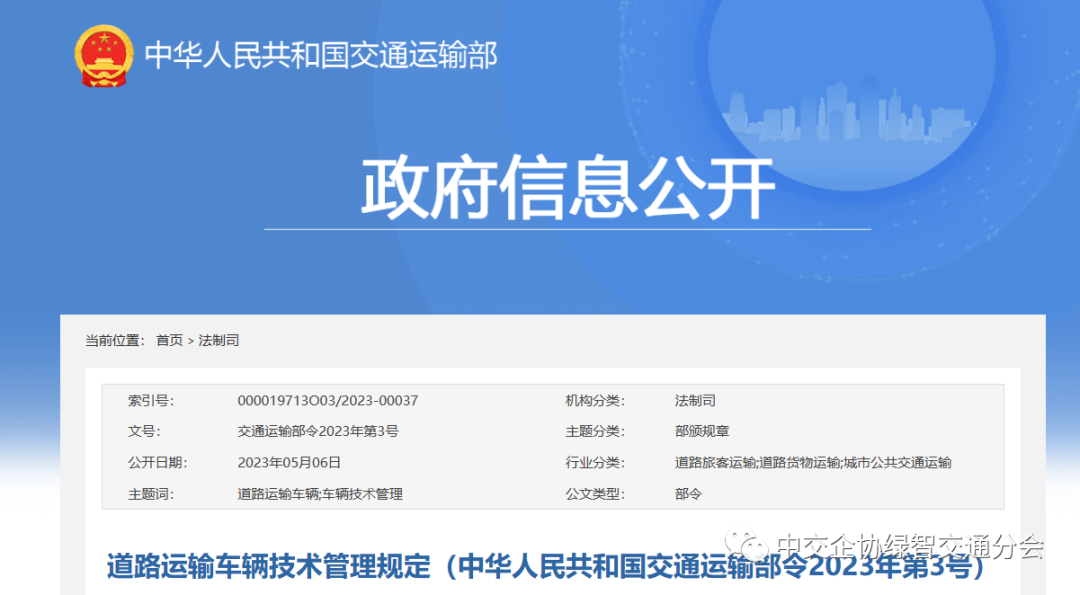The image size is (1080, 595).
Task: Click the 公文类型 field label
Action: (x=594, y=494)
